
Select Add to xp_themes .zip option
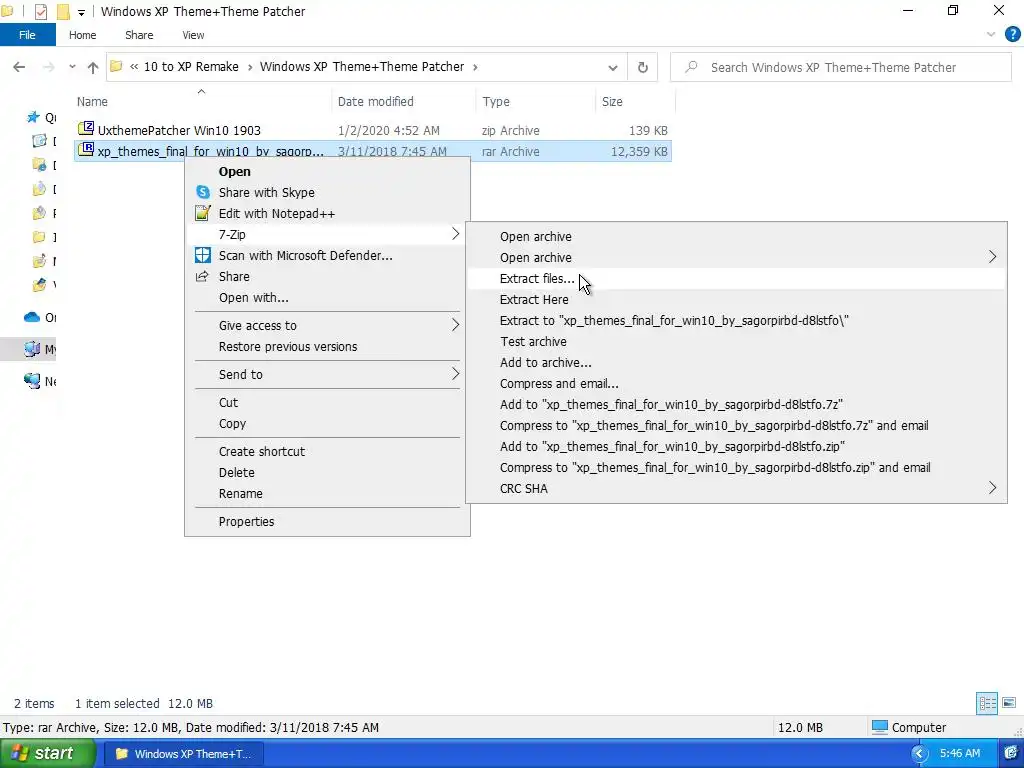tap(736, 446)
